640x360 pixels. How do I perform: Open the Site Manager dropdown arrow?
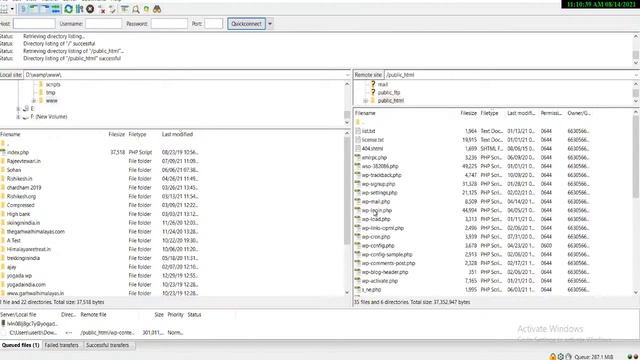[12, 9]
